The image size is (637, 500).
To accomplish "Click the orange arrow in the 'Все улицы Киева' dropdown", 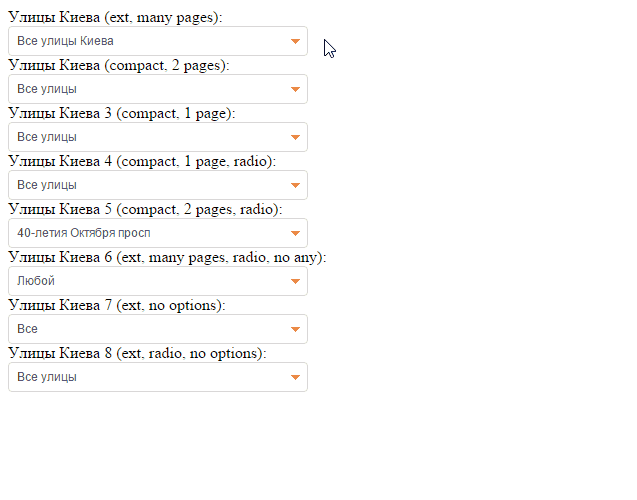I will [295, 41].
